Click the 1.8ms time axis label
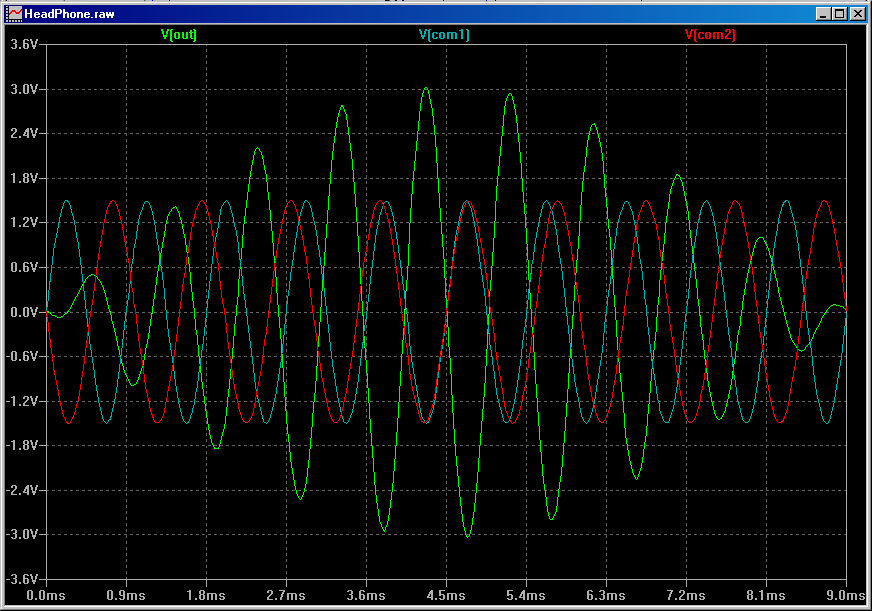This screenshot has height=611, width=872. pos(206,595)
